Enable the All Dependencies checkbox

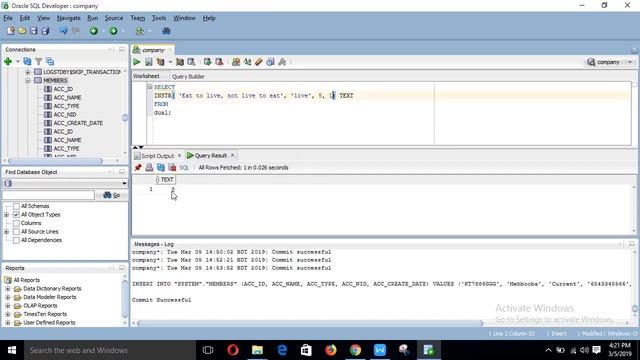pos(16,240)
